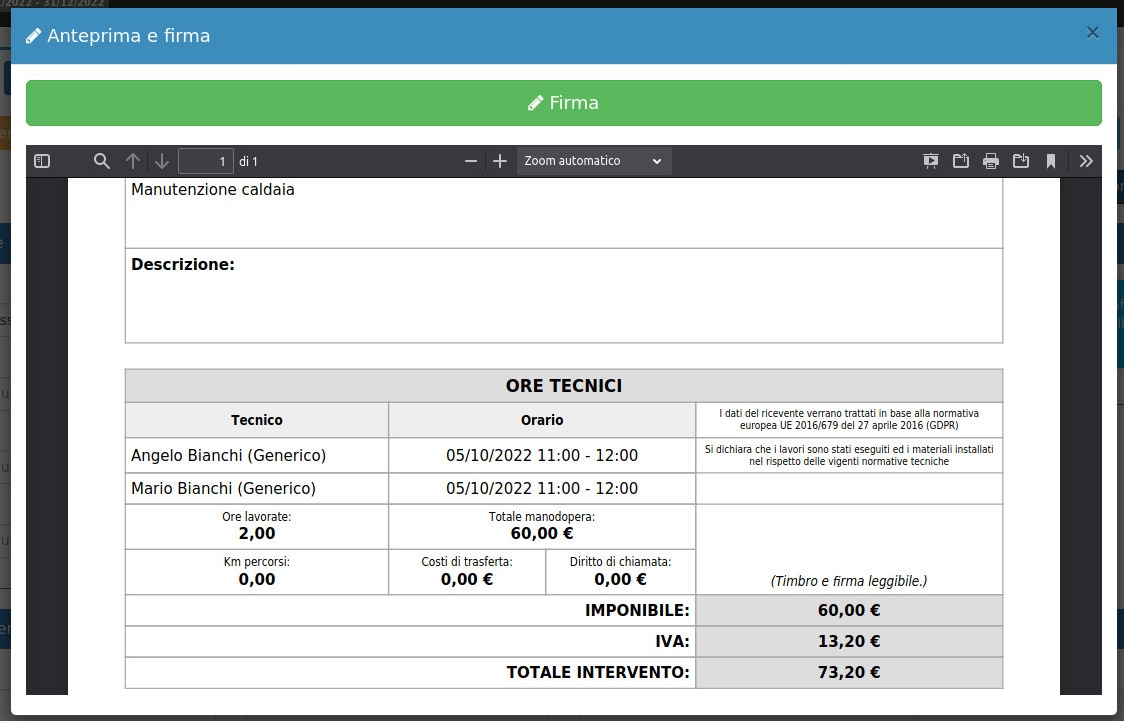Image resolution: width=1124 pixels, height=721 pixels.
Task: Click the bookmark current view icon
Action: 1051,161
